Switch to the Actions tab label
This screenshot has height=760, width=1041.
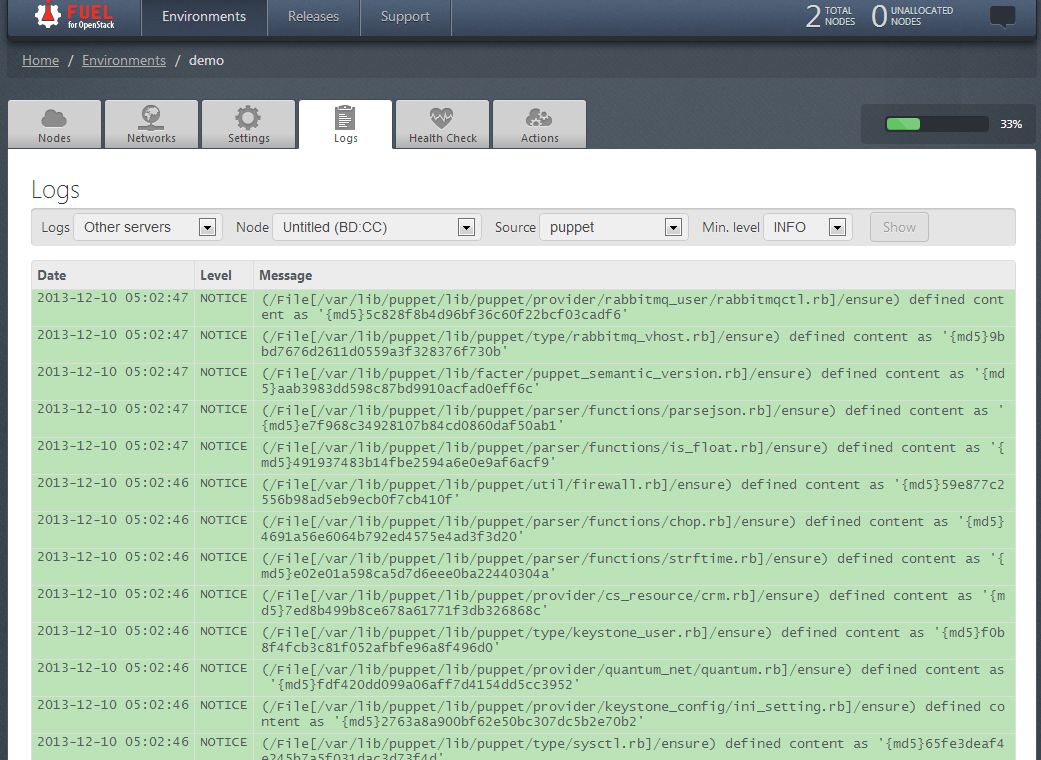point(540,138)
